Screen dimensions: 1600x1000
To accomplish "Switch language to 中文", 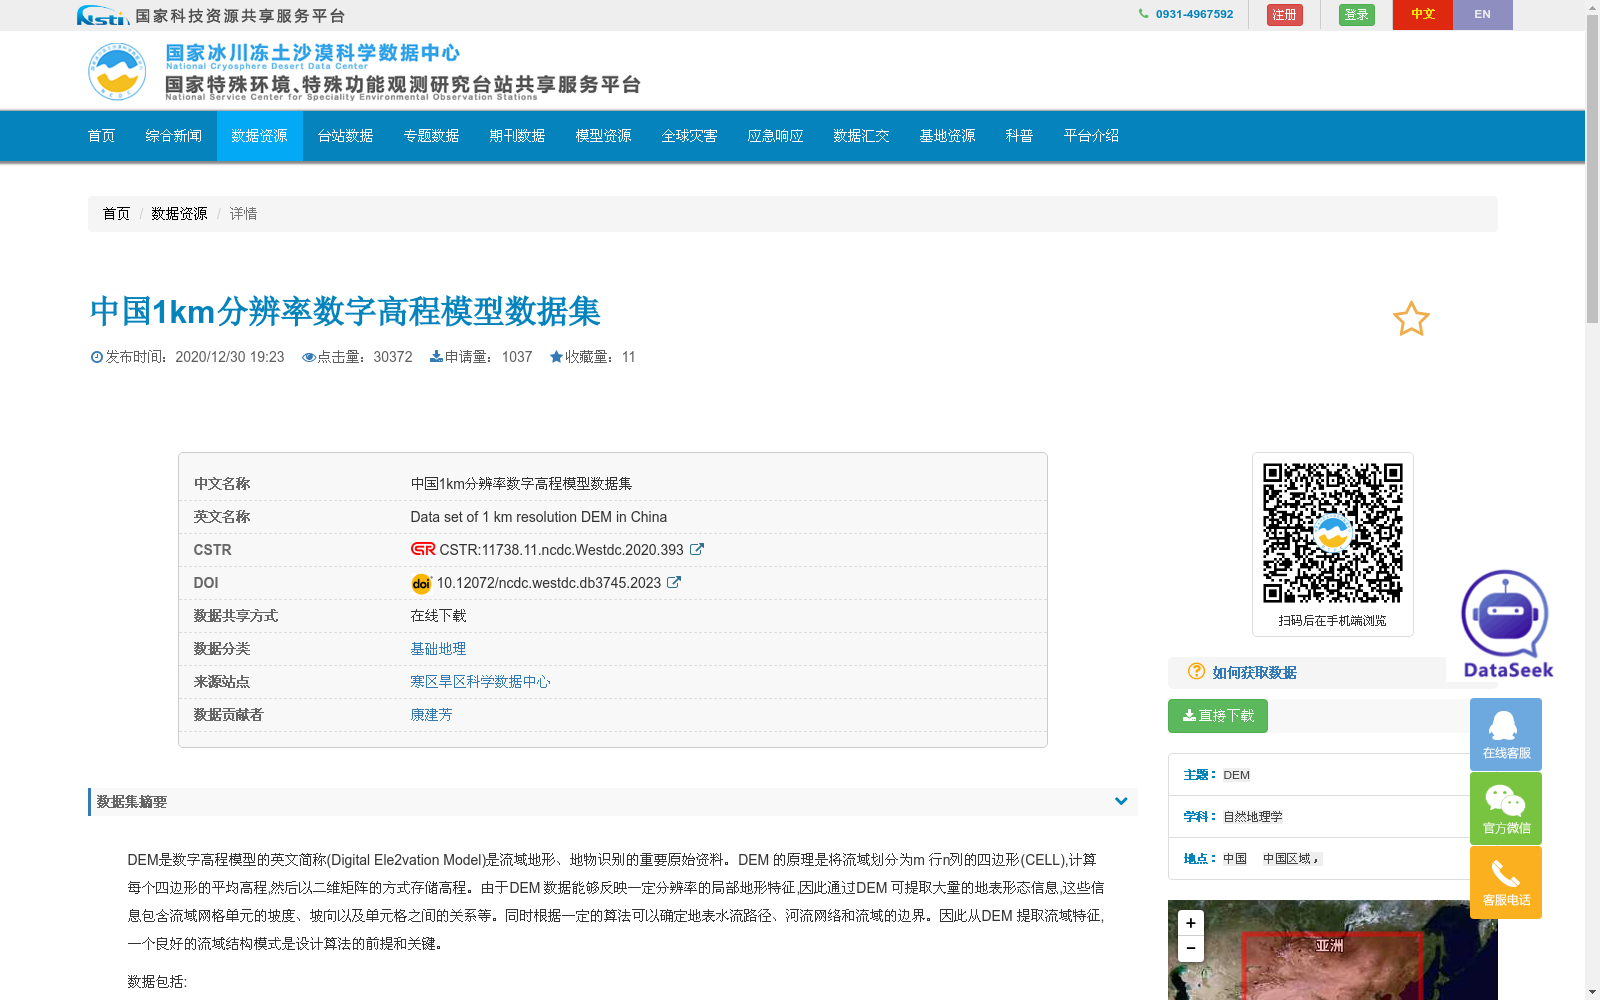I will [x=1423, y=15].
